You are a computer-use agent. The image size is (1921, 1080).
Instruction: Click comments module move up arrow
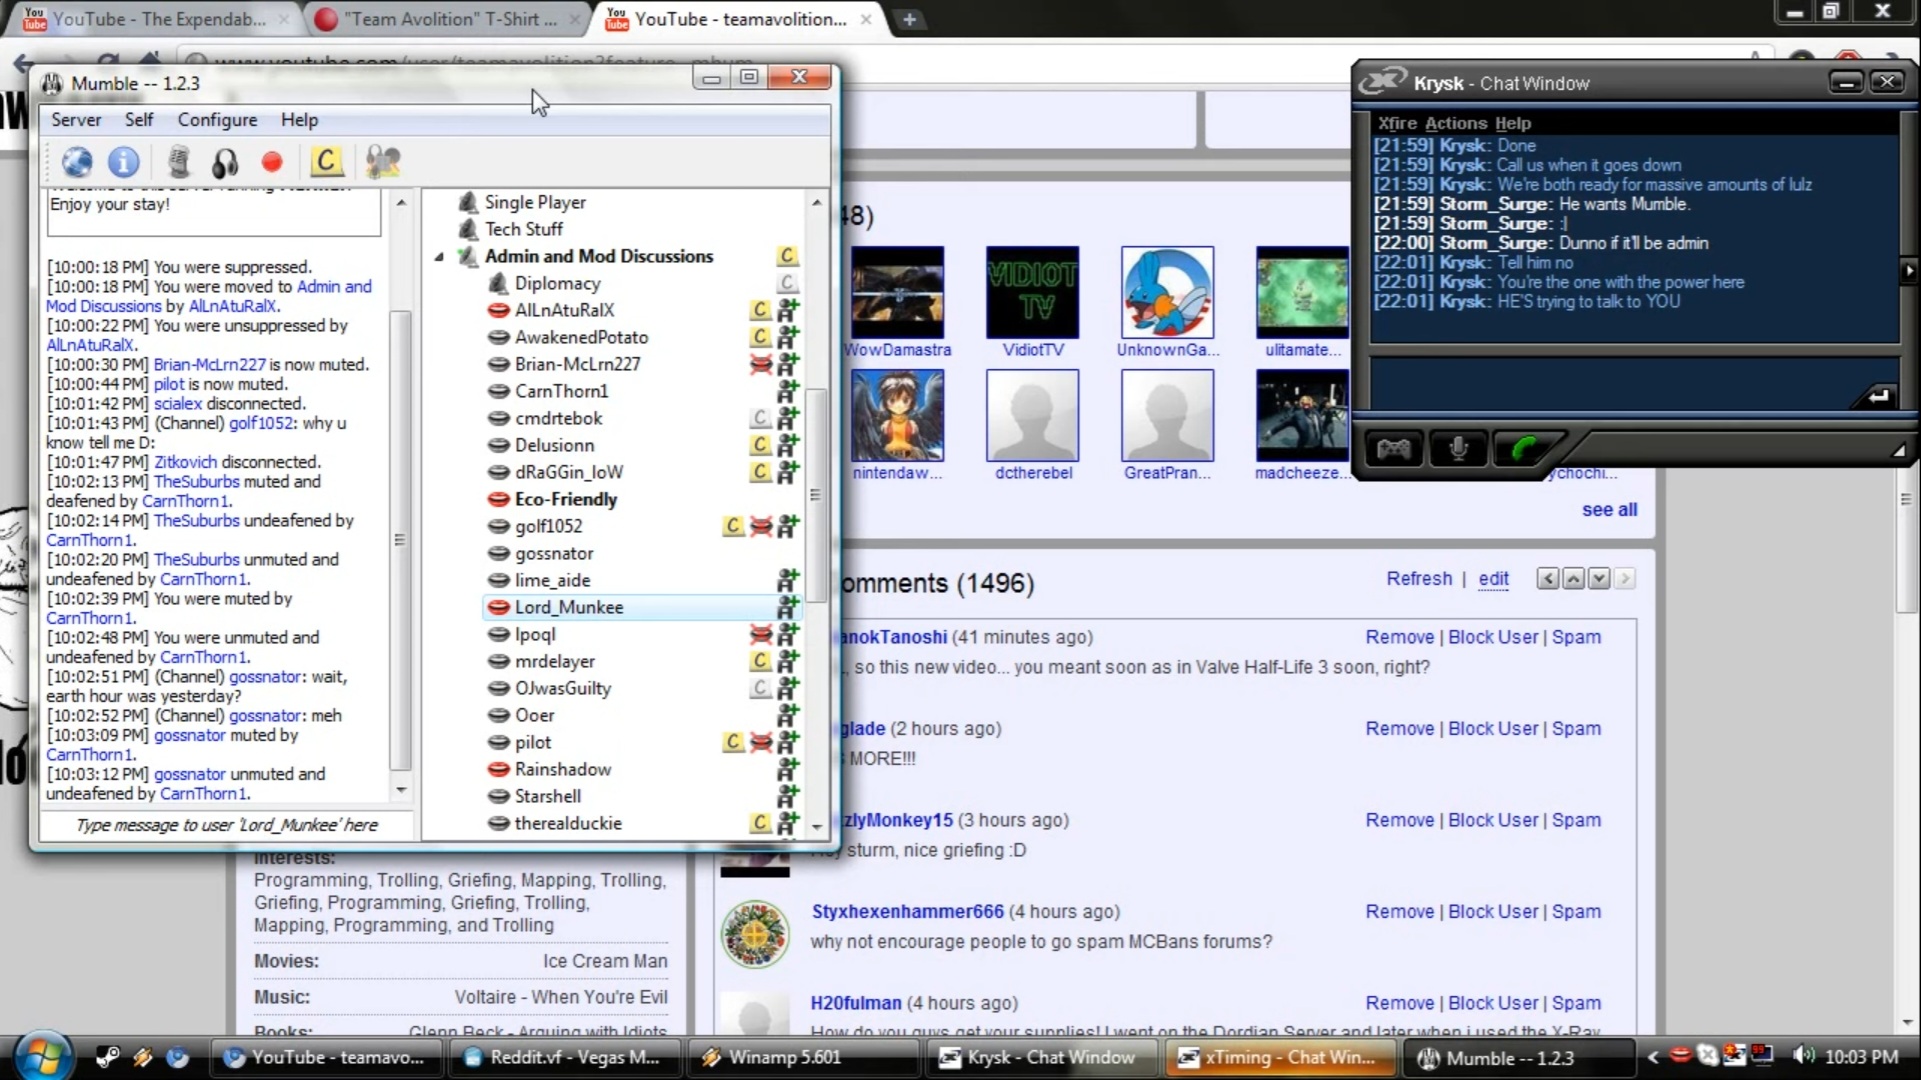[x=1573, y=579]
